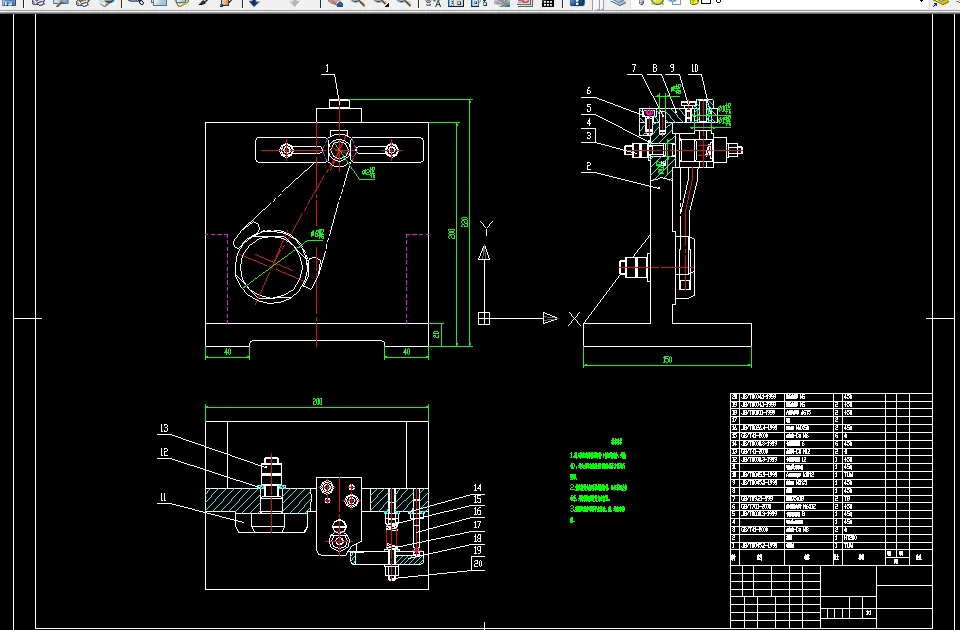
Task: Select the 150 dimension under side view
Action: tap(667, 360)
